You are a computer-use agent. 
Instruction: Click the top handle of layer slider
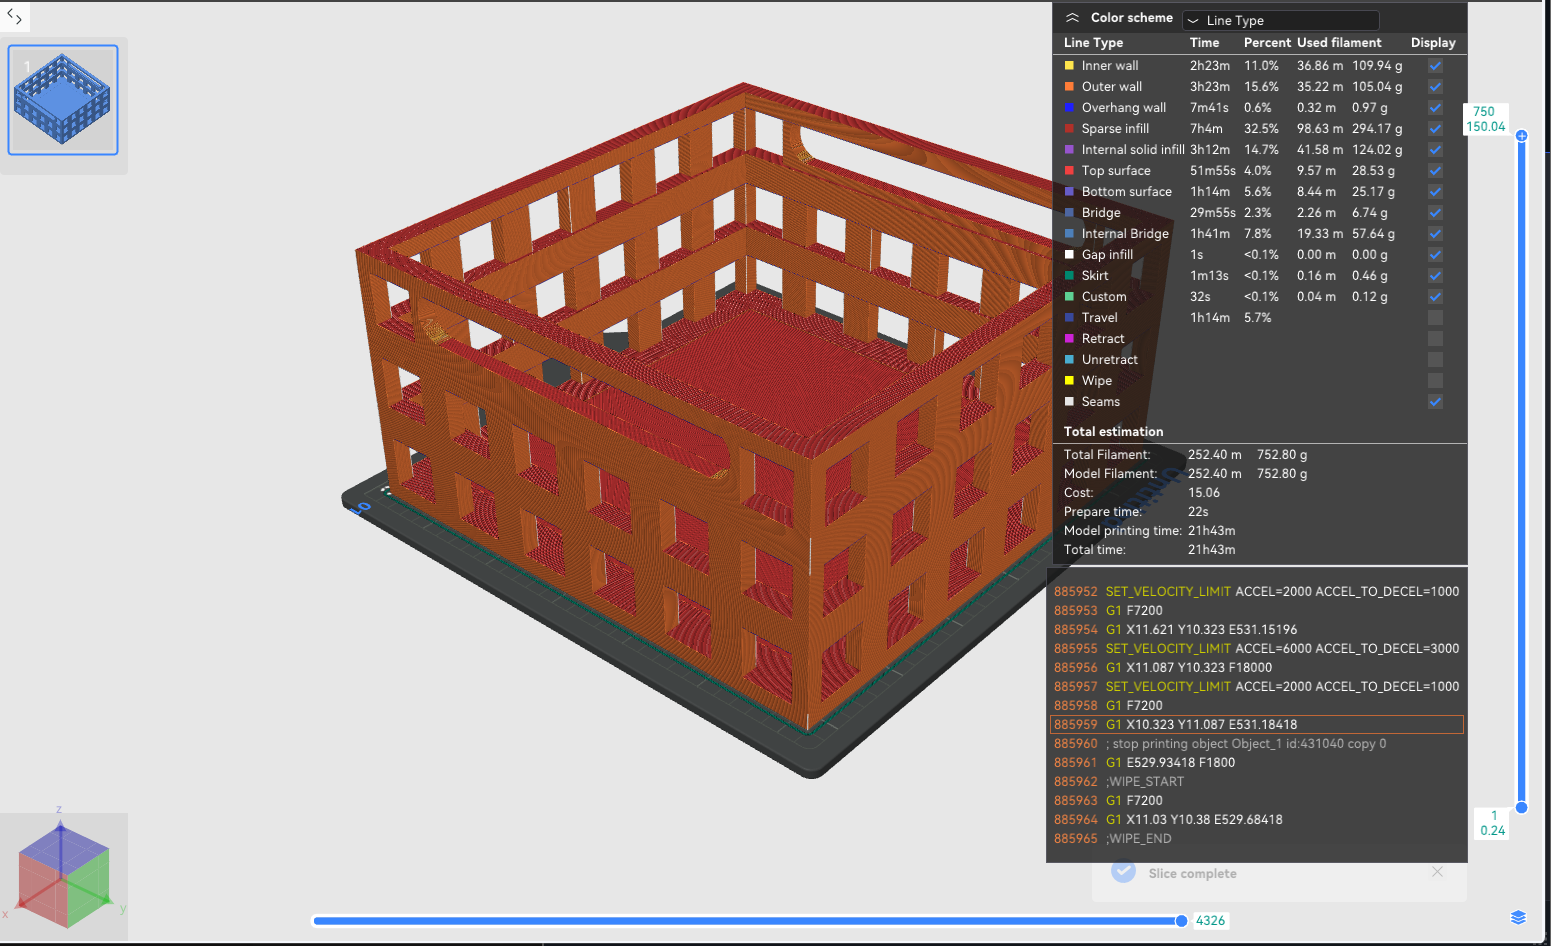pyautogui.click(x=1521, y=136)
